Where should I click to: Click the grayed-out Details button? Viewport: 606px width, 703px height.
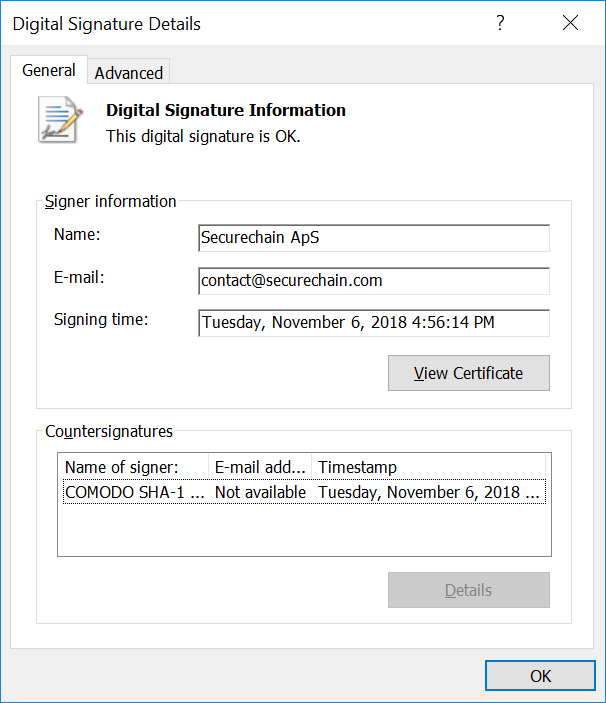[468, 590]
